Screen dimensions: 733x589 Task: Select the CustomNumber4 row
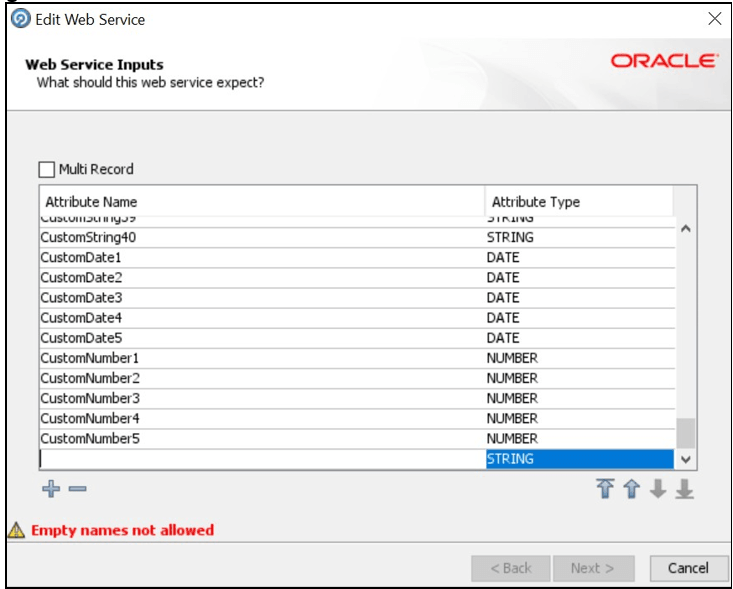click(358, 418)
